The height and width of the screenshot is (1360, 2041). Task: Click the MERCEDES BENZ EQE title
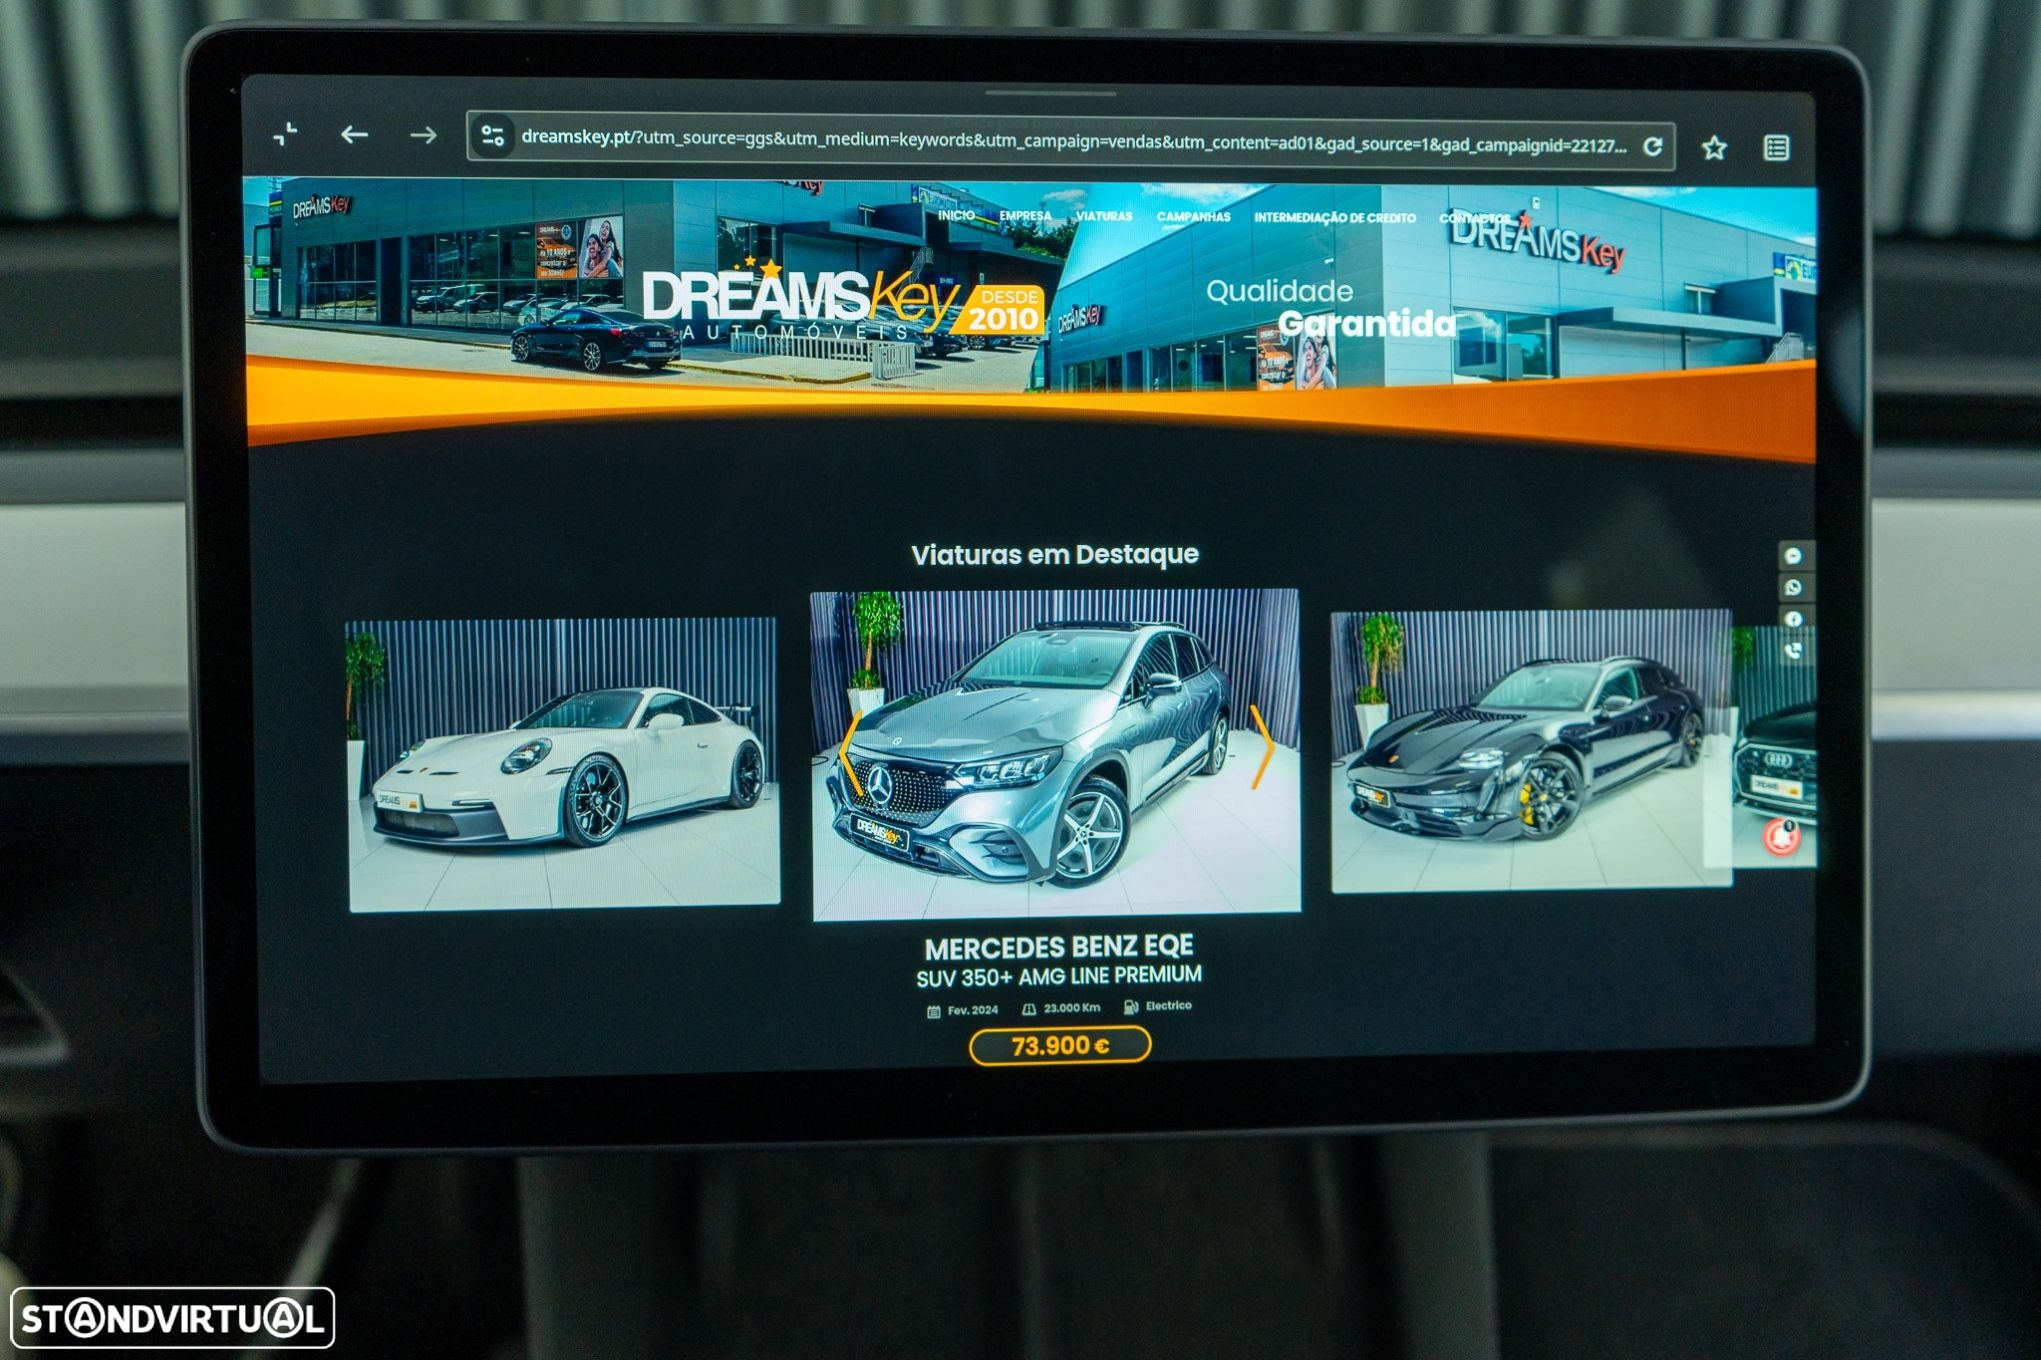click(x=1059, y=947)
